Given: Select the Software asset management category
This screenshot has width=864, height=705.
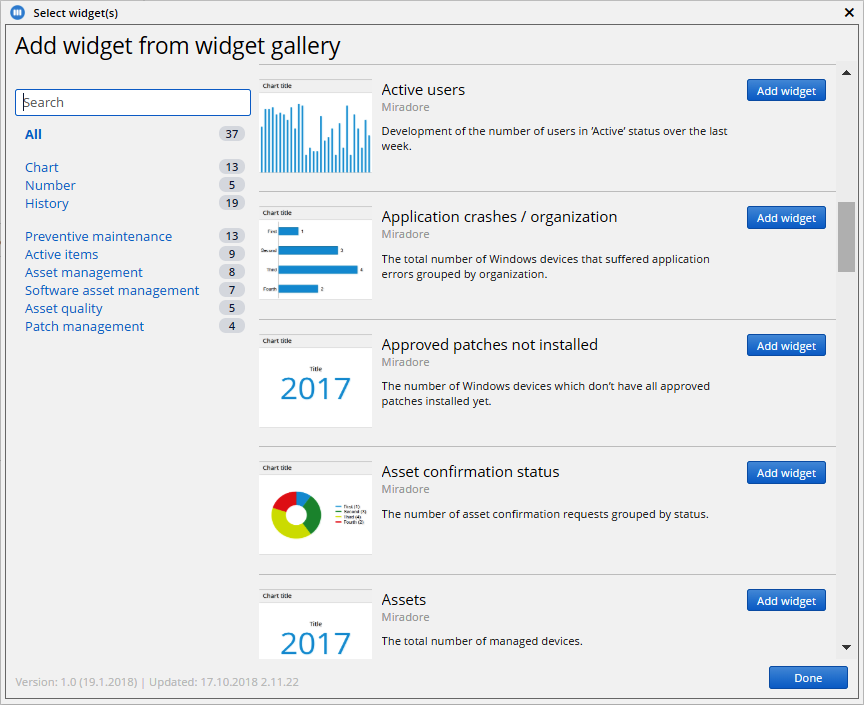Looking at the screenshot, I should click(x=112, y=290).
